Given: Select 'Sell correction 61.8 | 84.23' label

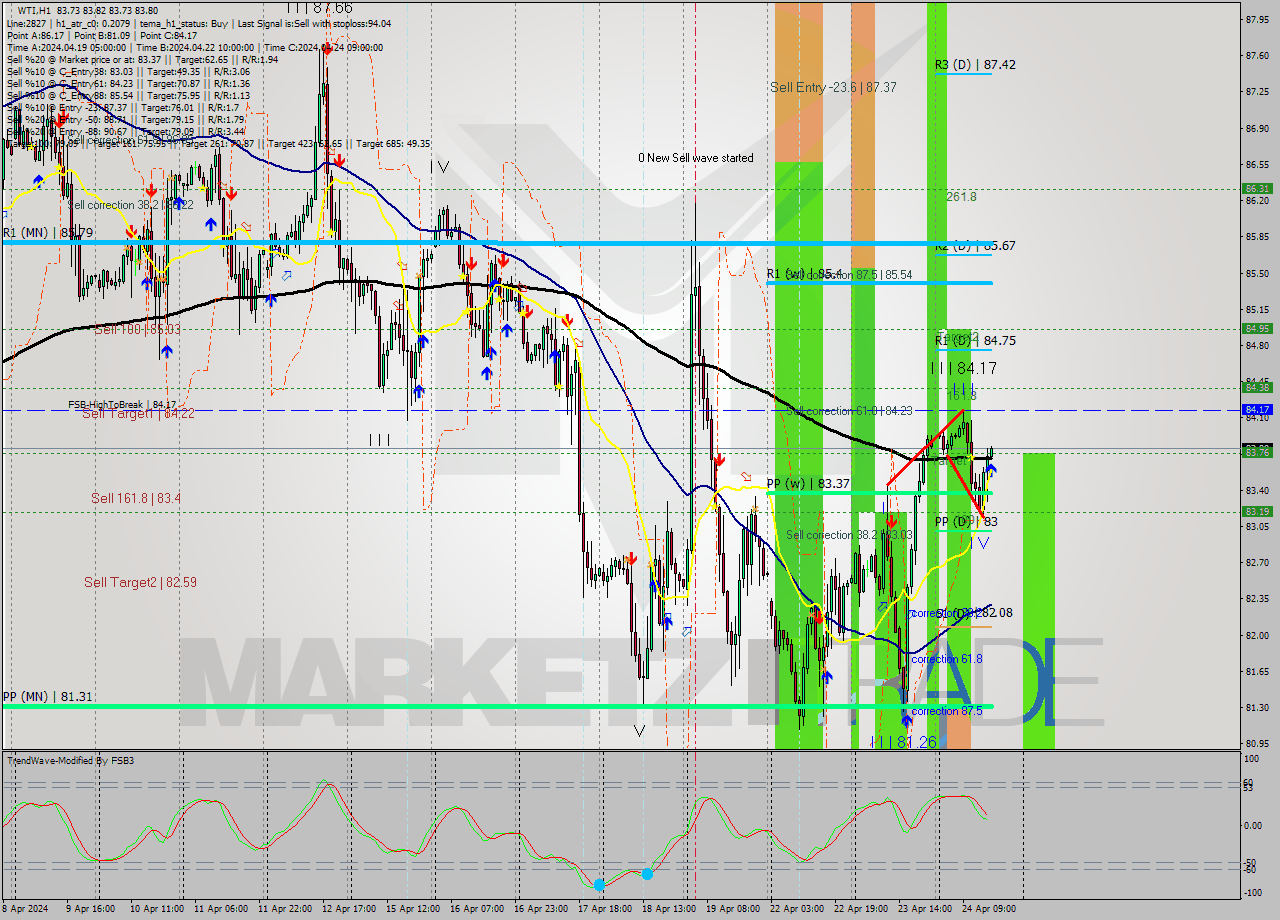Looking at the screenshot, I should (849, 410).
